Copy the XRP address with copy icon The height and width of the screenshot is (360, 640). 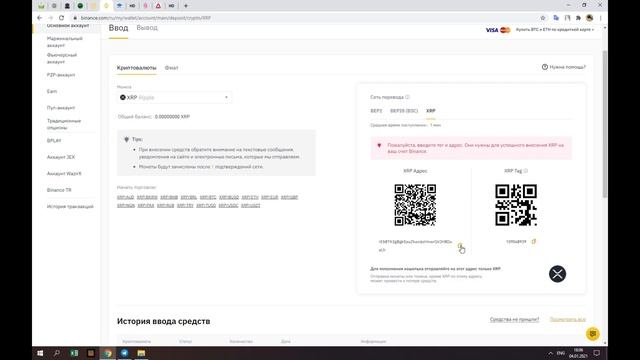(460, 246)
